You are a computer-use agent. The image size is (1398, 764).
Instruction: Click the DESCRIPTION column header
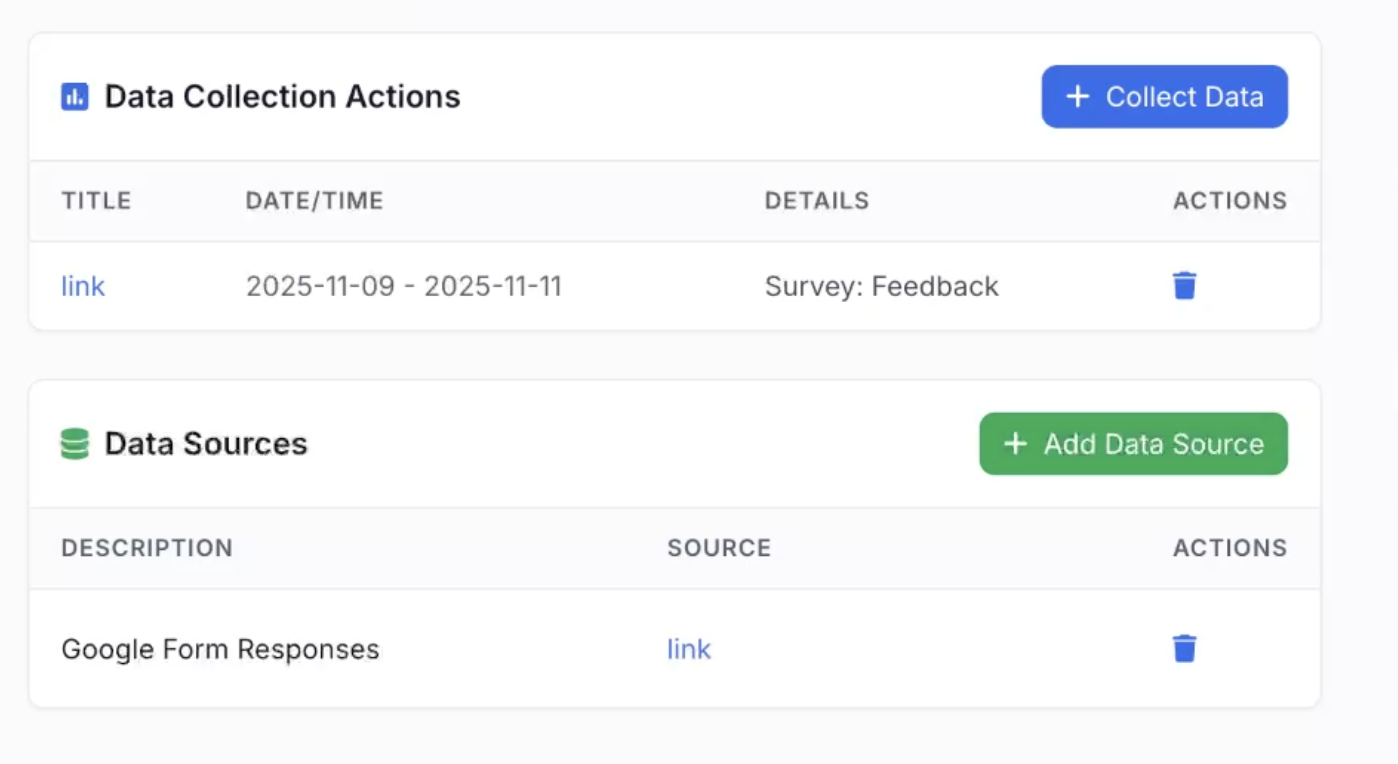point(147,548)
